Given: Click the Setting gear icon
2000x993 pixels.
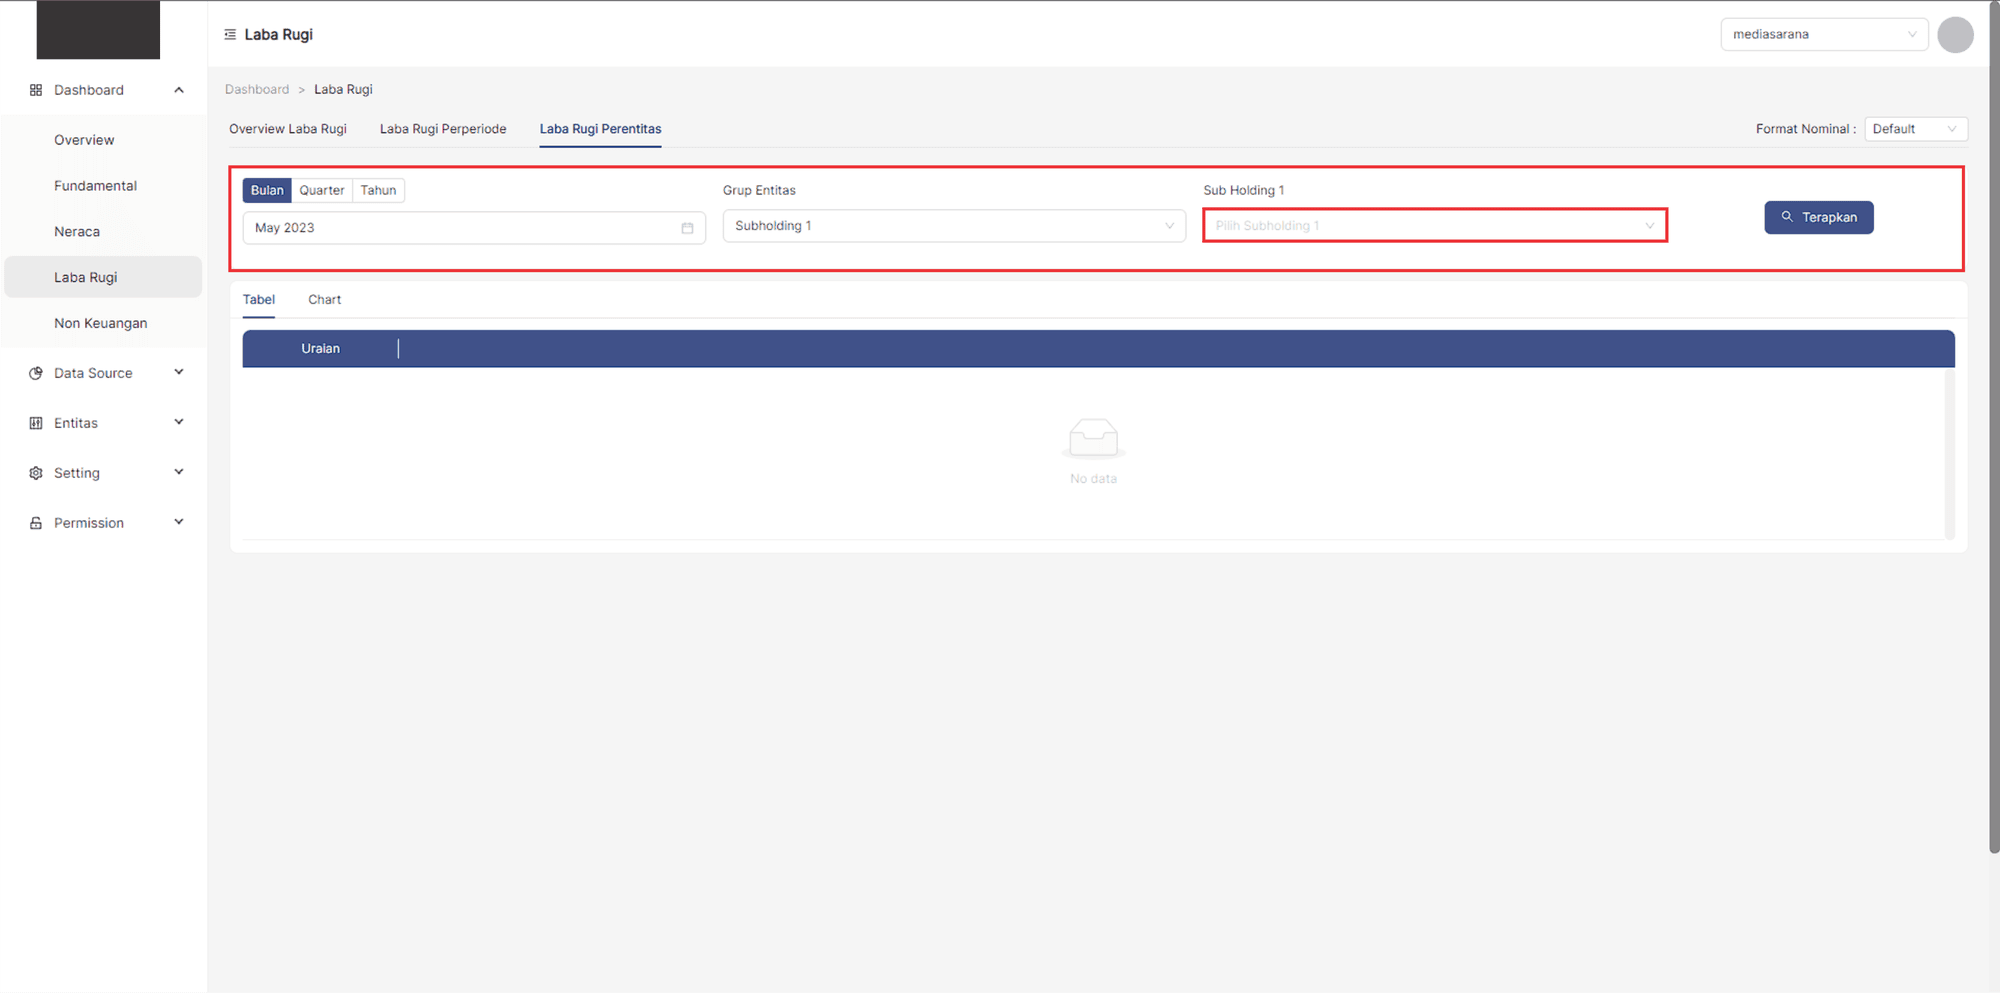Looking at the screenshot, I should pyautogui.click(x=36, y=473).
